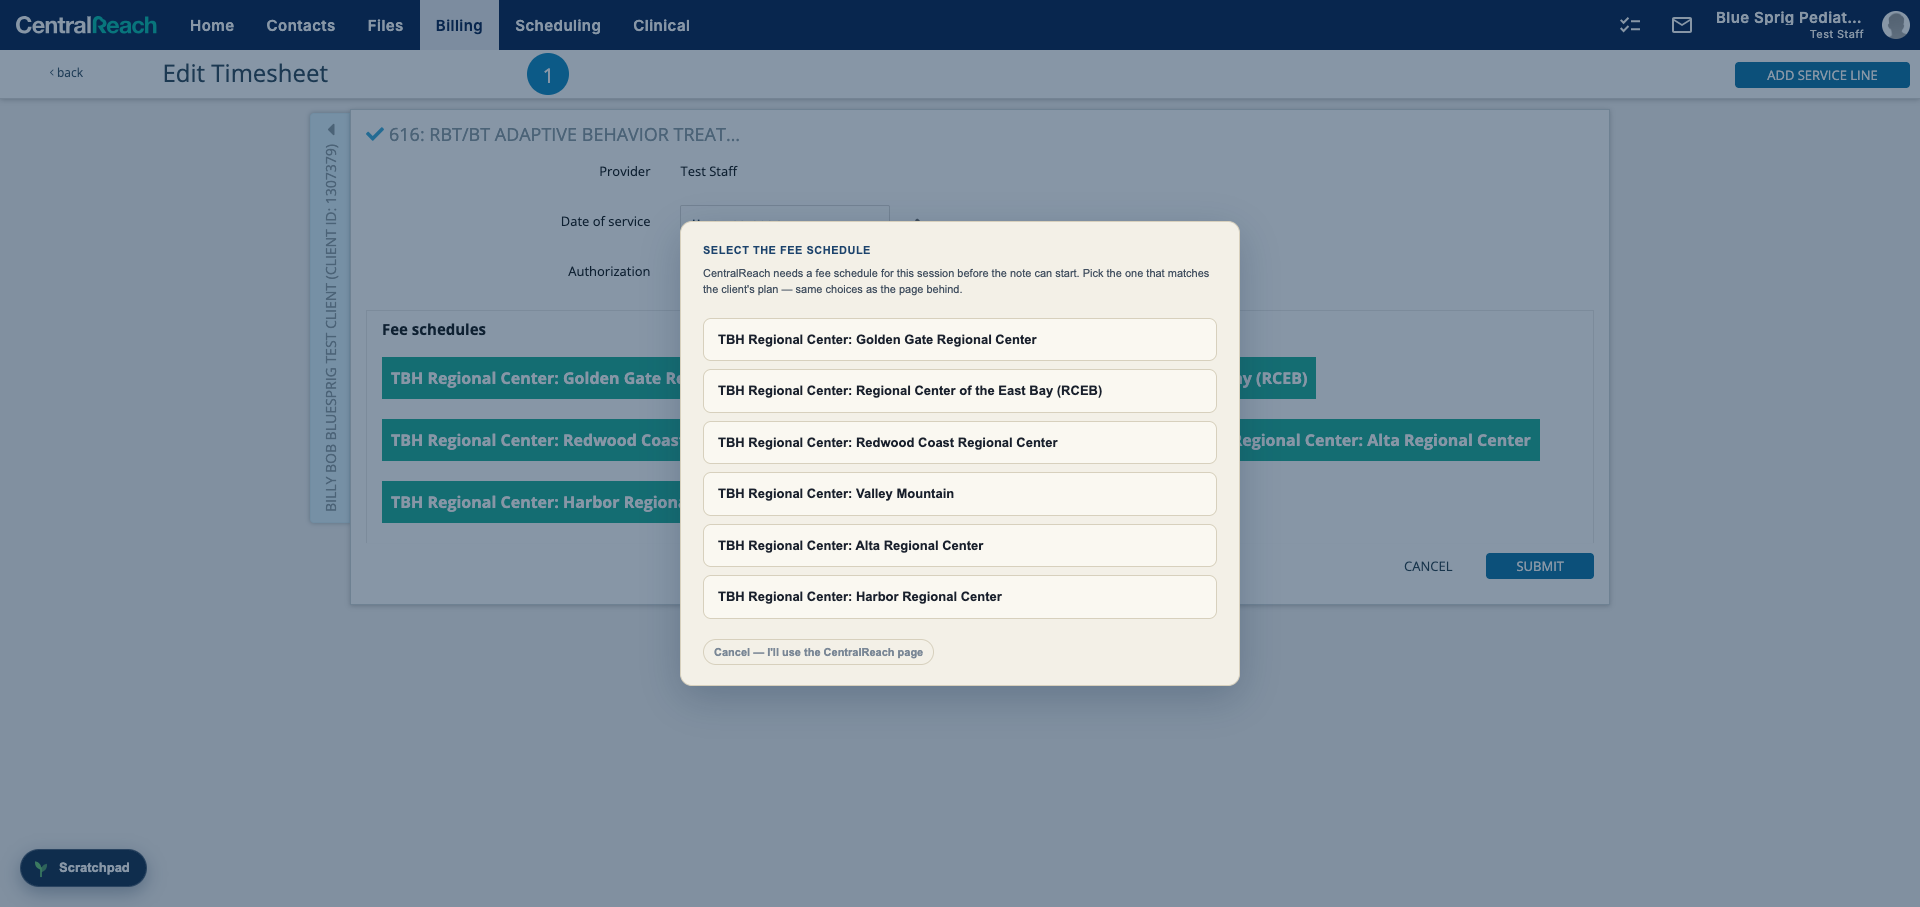The image size is (1920, 907).
Task: Open the Home menu
Action: coord(212,25)
